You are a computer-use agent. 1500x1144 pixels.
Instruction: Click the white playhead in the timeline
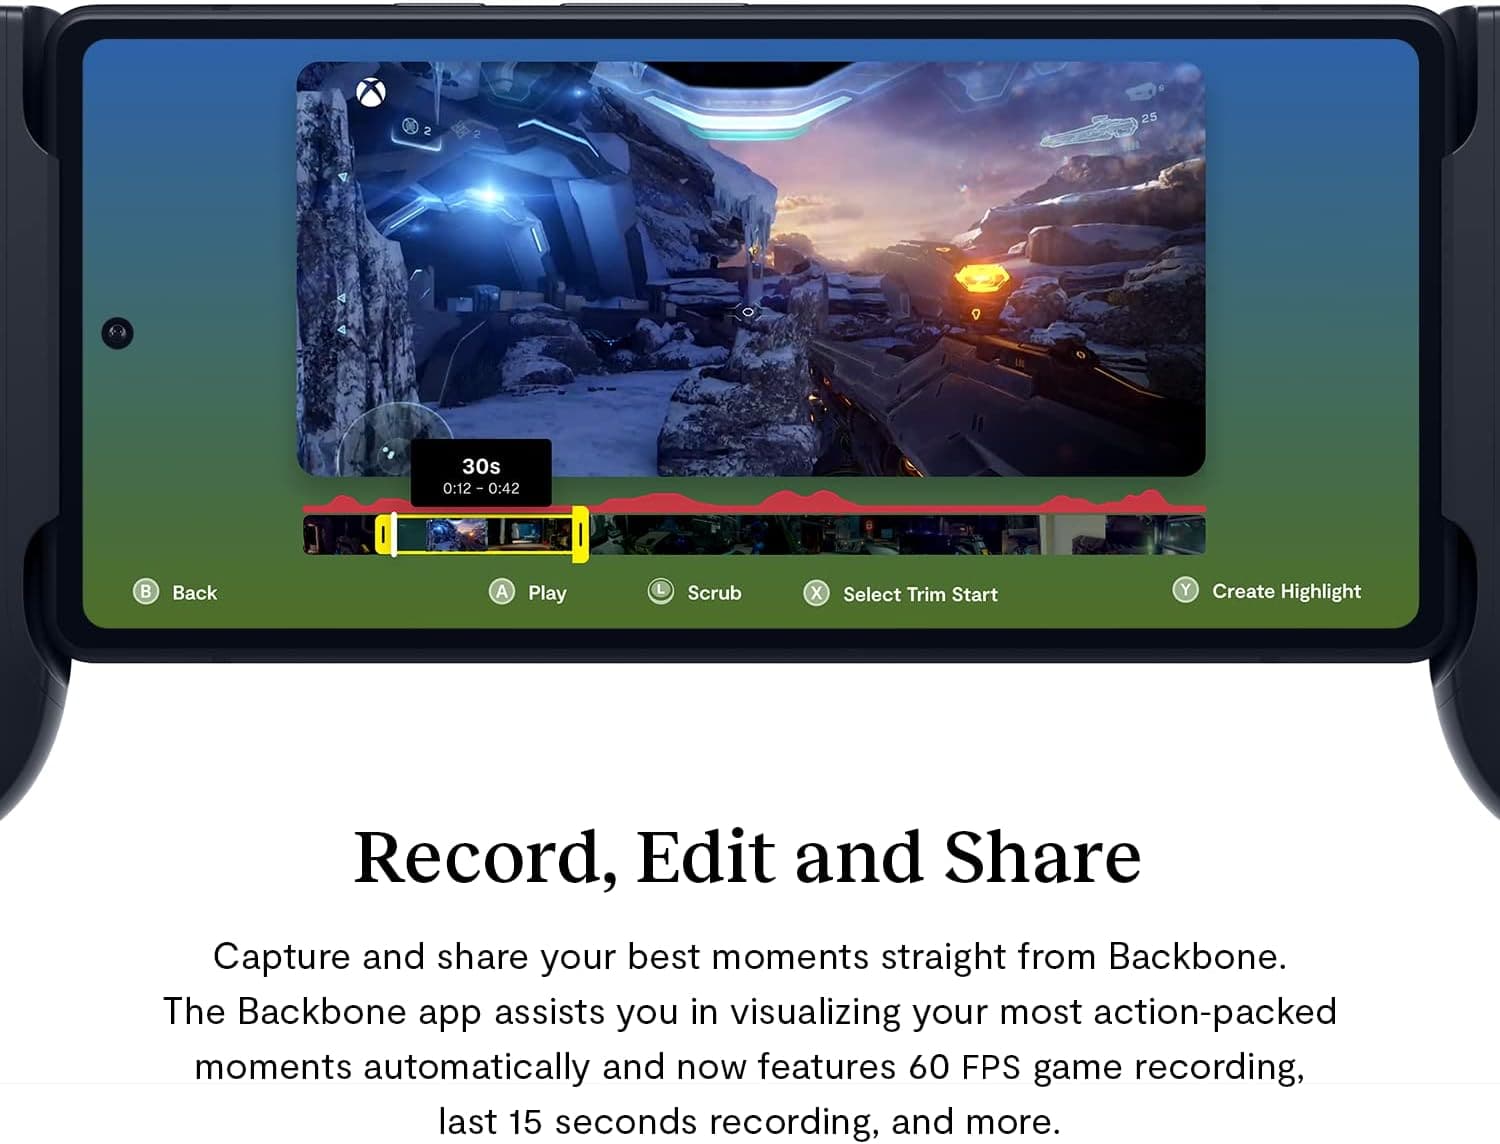pyautogui.click(x=394, y=534)
